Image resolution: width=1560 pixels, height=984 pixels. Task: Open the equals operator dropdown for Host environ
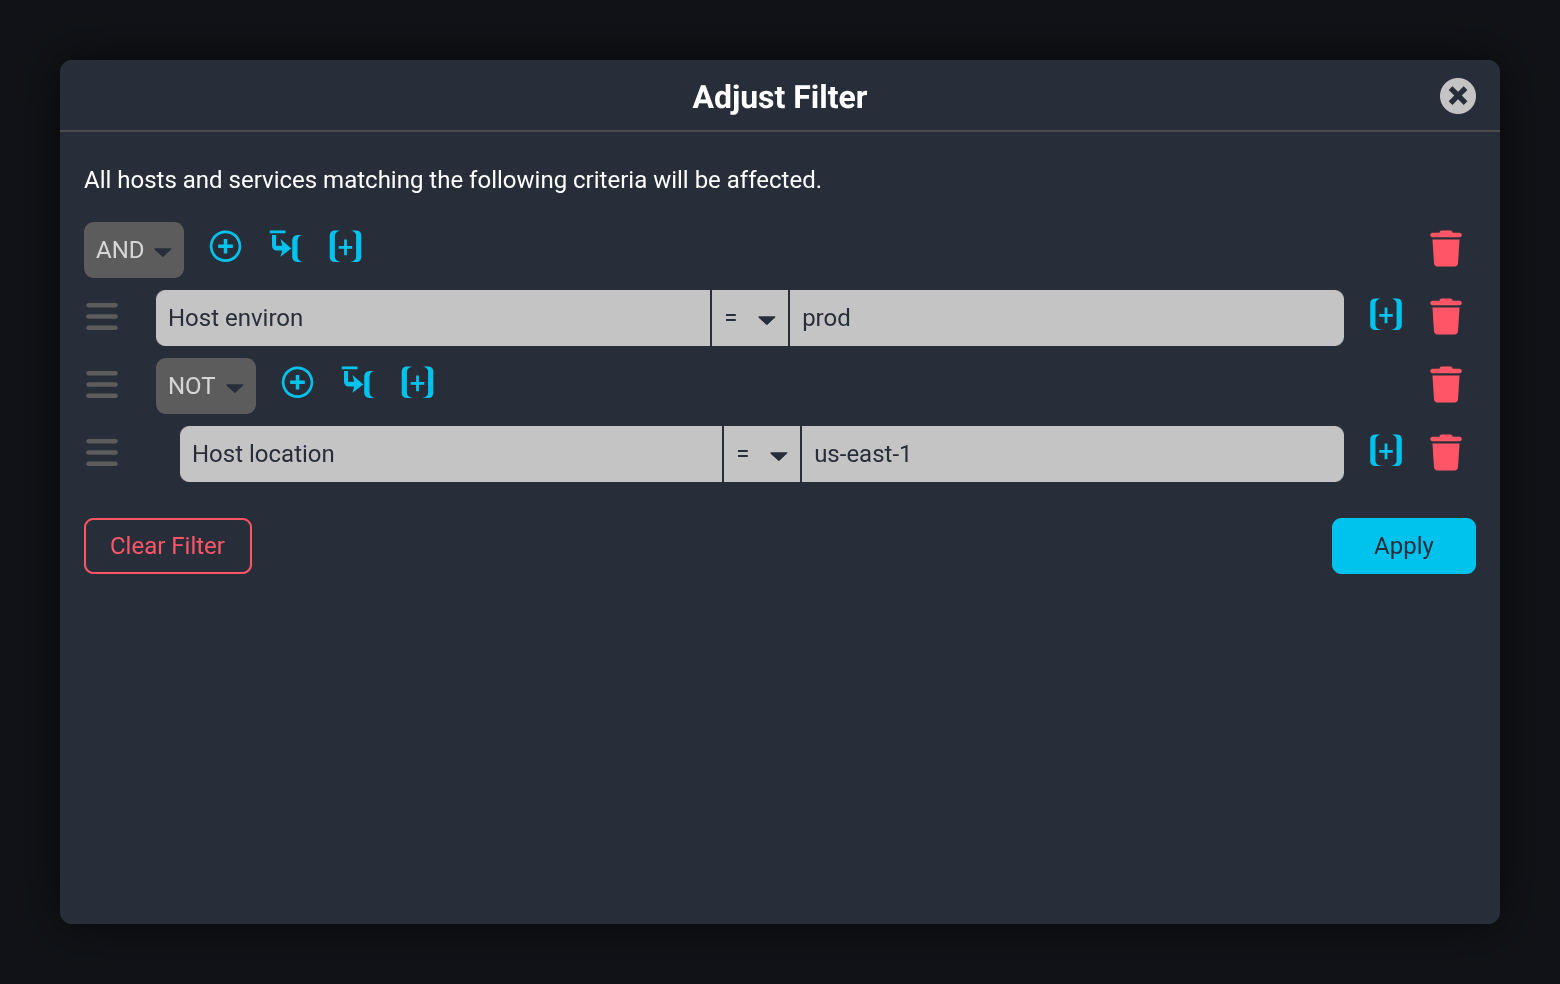[x=749, y=318]
